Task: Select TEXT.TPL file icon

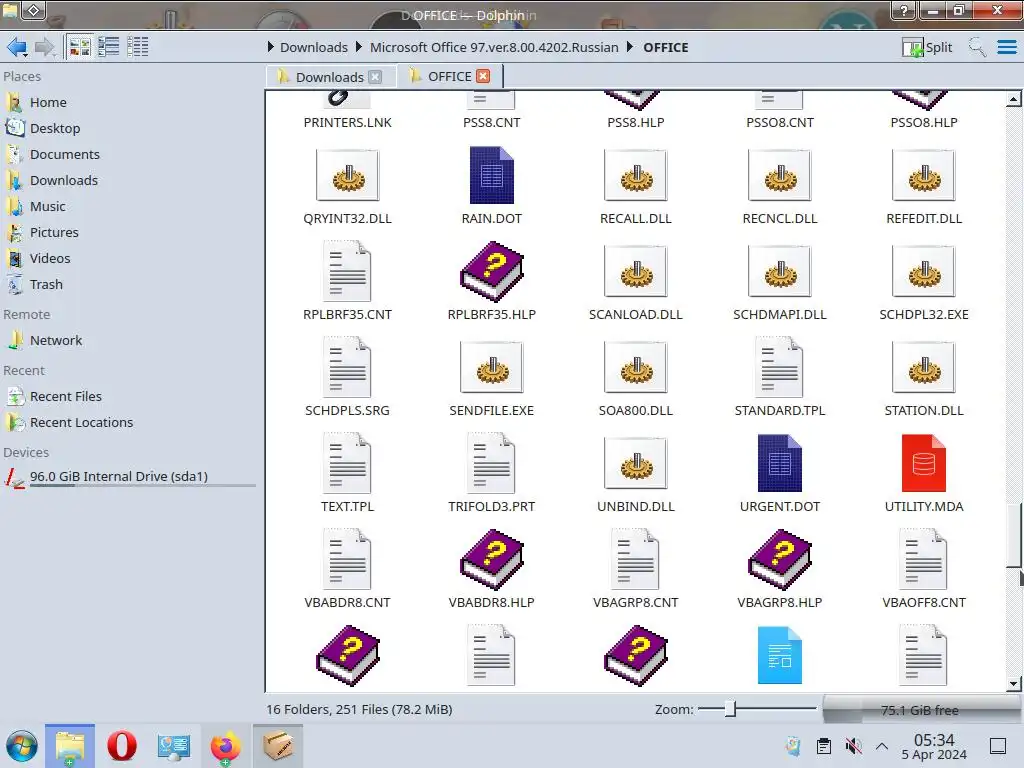Action: coord(347,463)
